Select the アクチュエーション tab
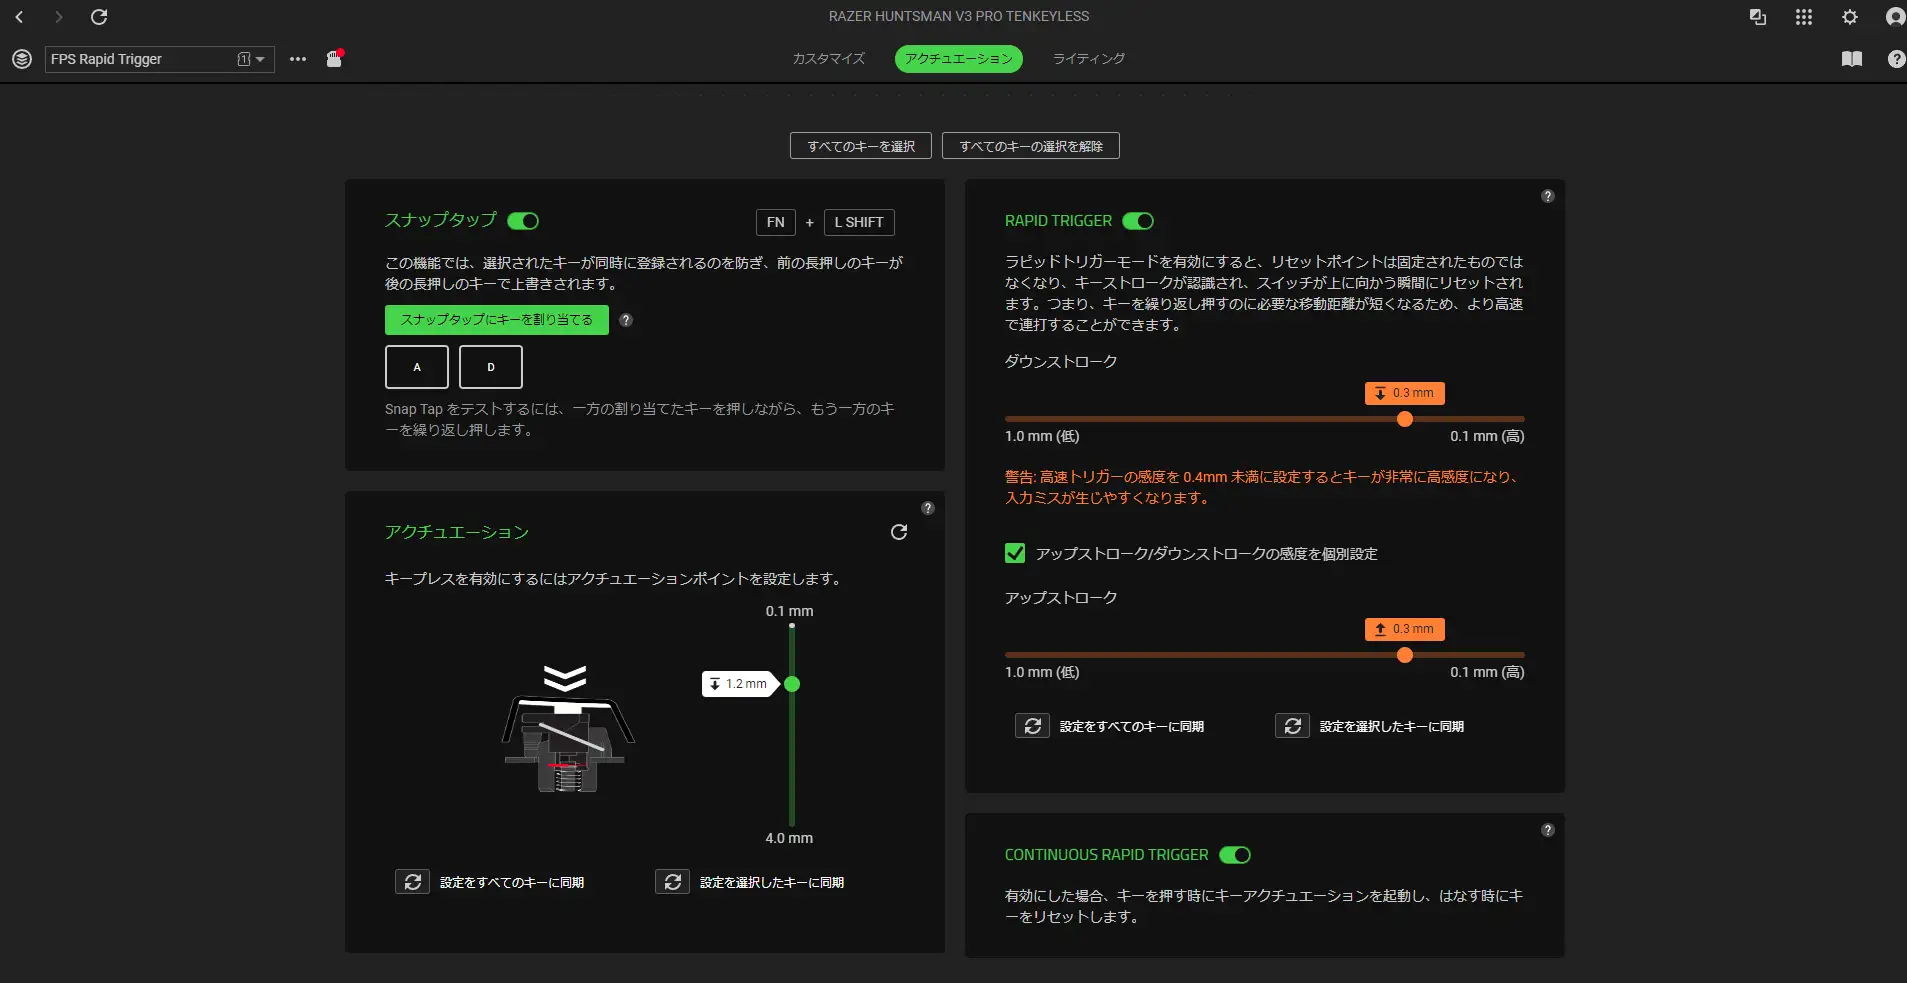The image size is (1907, 983). click(x=959, y=59)
